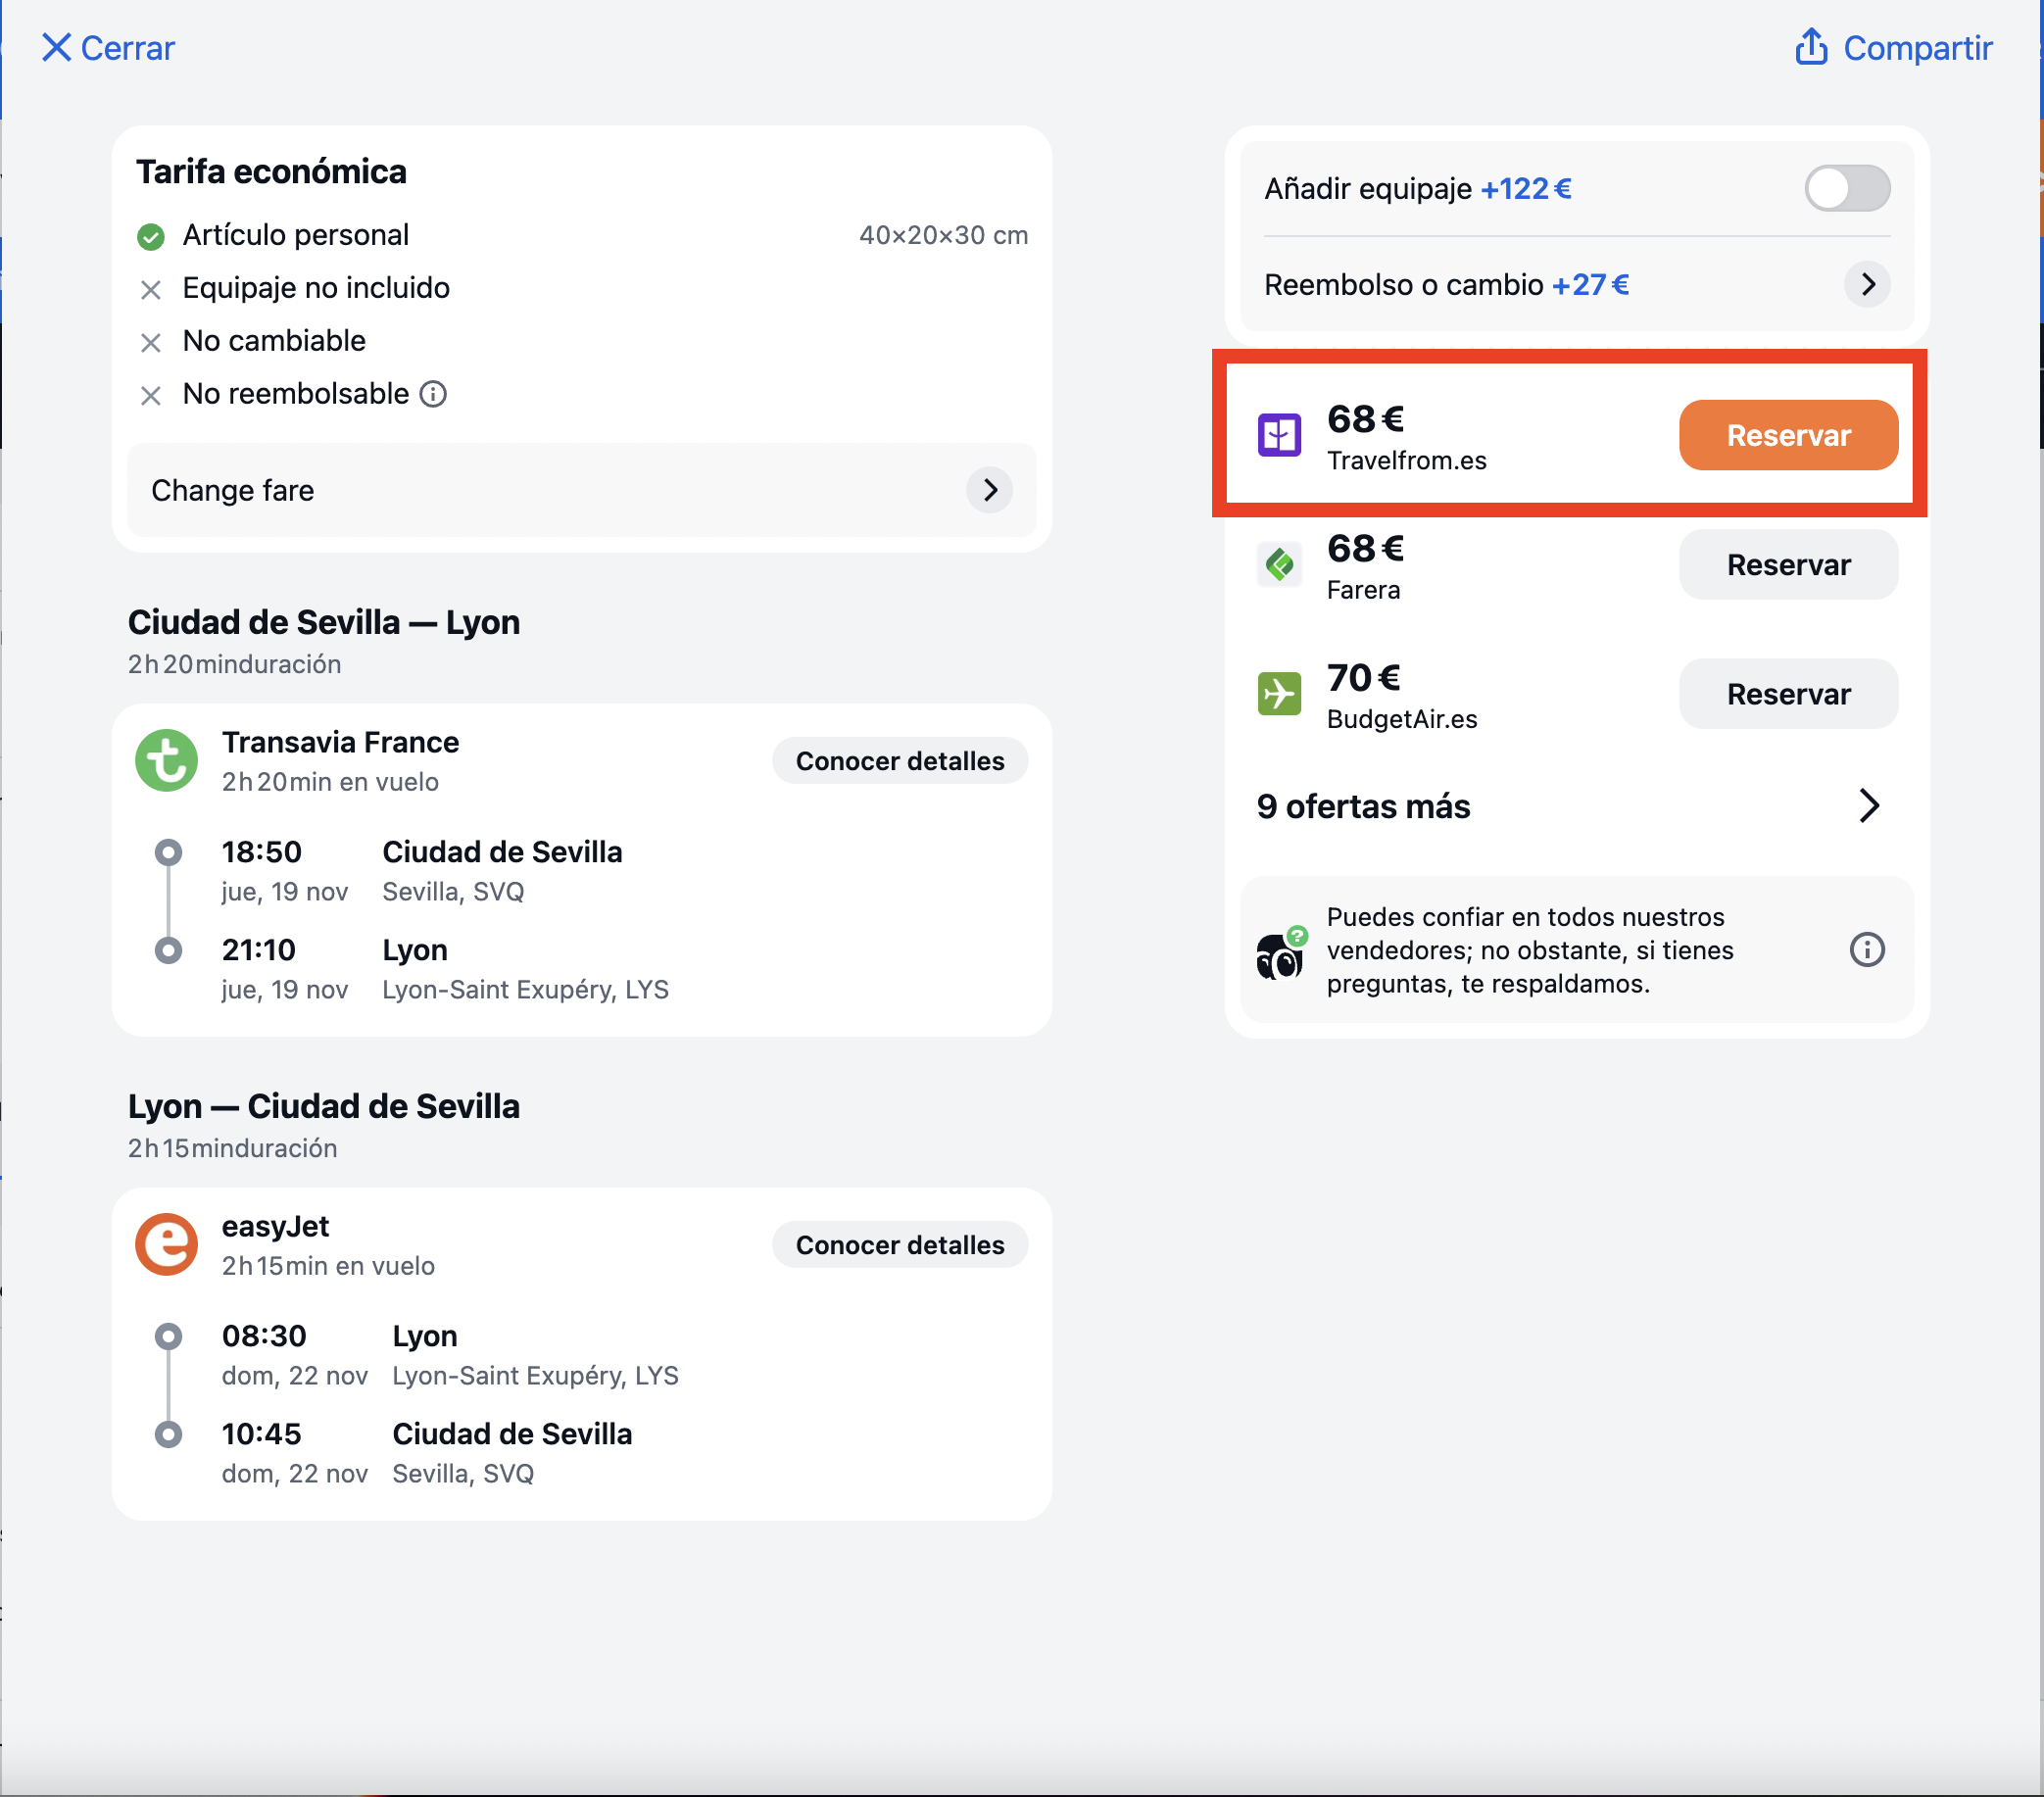Screen dimensions: 2044x1797
Task: Click Reservar for Travelfrom.es offer
Action: pos(1787,435)
